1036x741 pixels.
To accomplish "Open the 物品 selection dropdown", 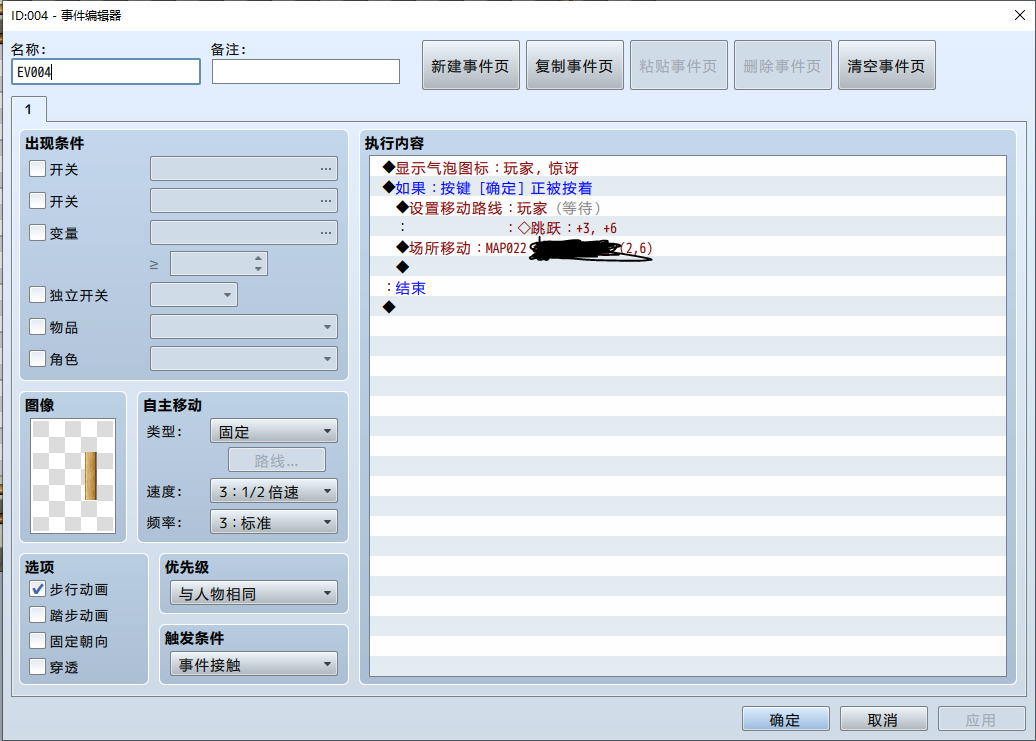I will pos(244,327).
